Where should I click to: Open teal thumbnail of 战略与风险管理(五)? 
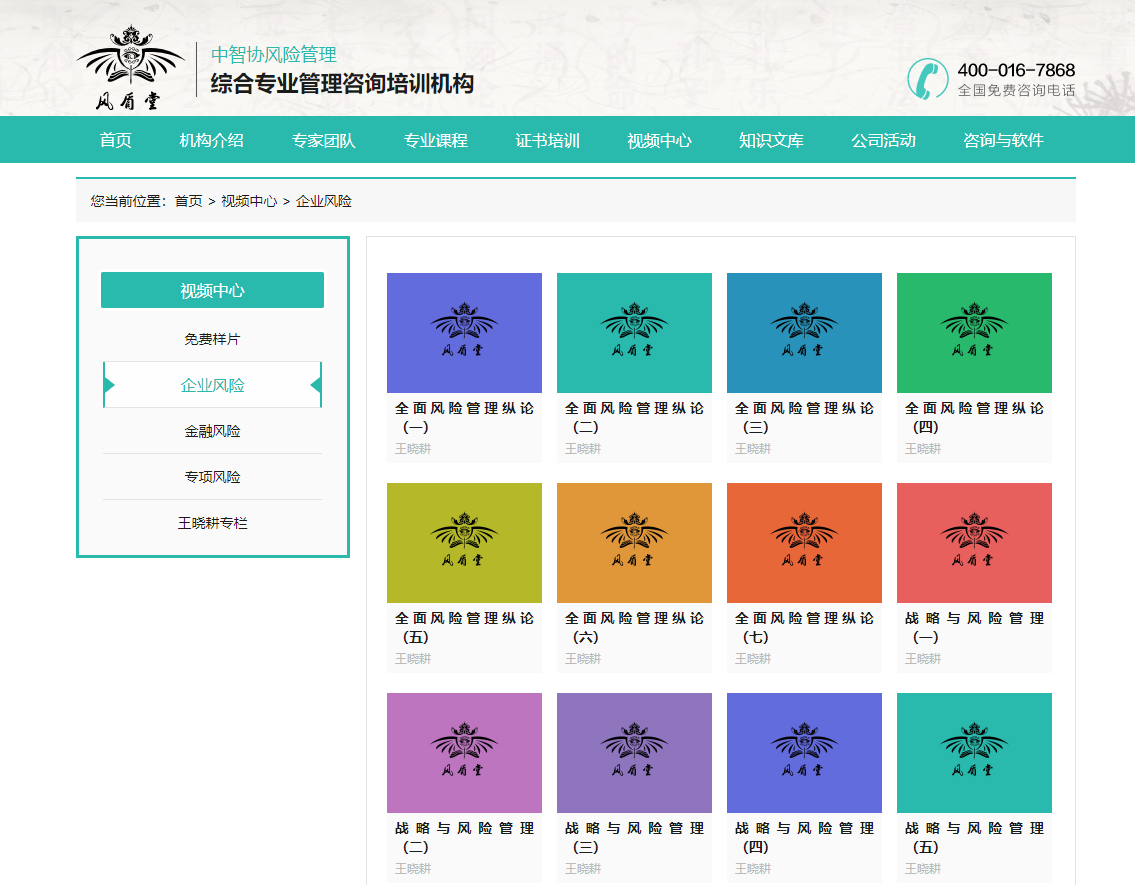tap(974, 753)
